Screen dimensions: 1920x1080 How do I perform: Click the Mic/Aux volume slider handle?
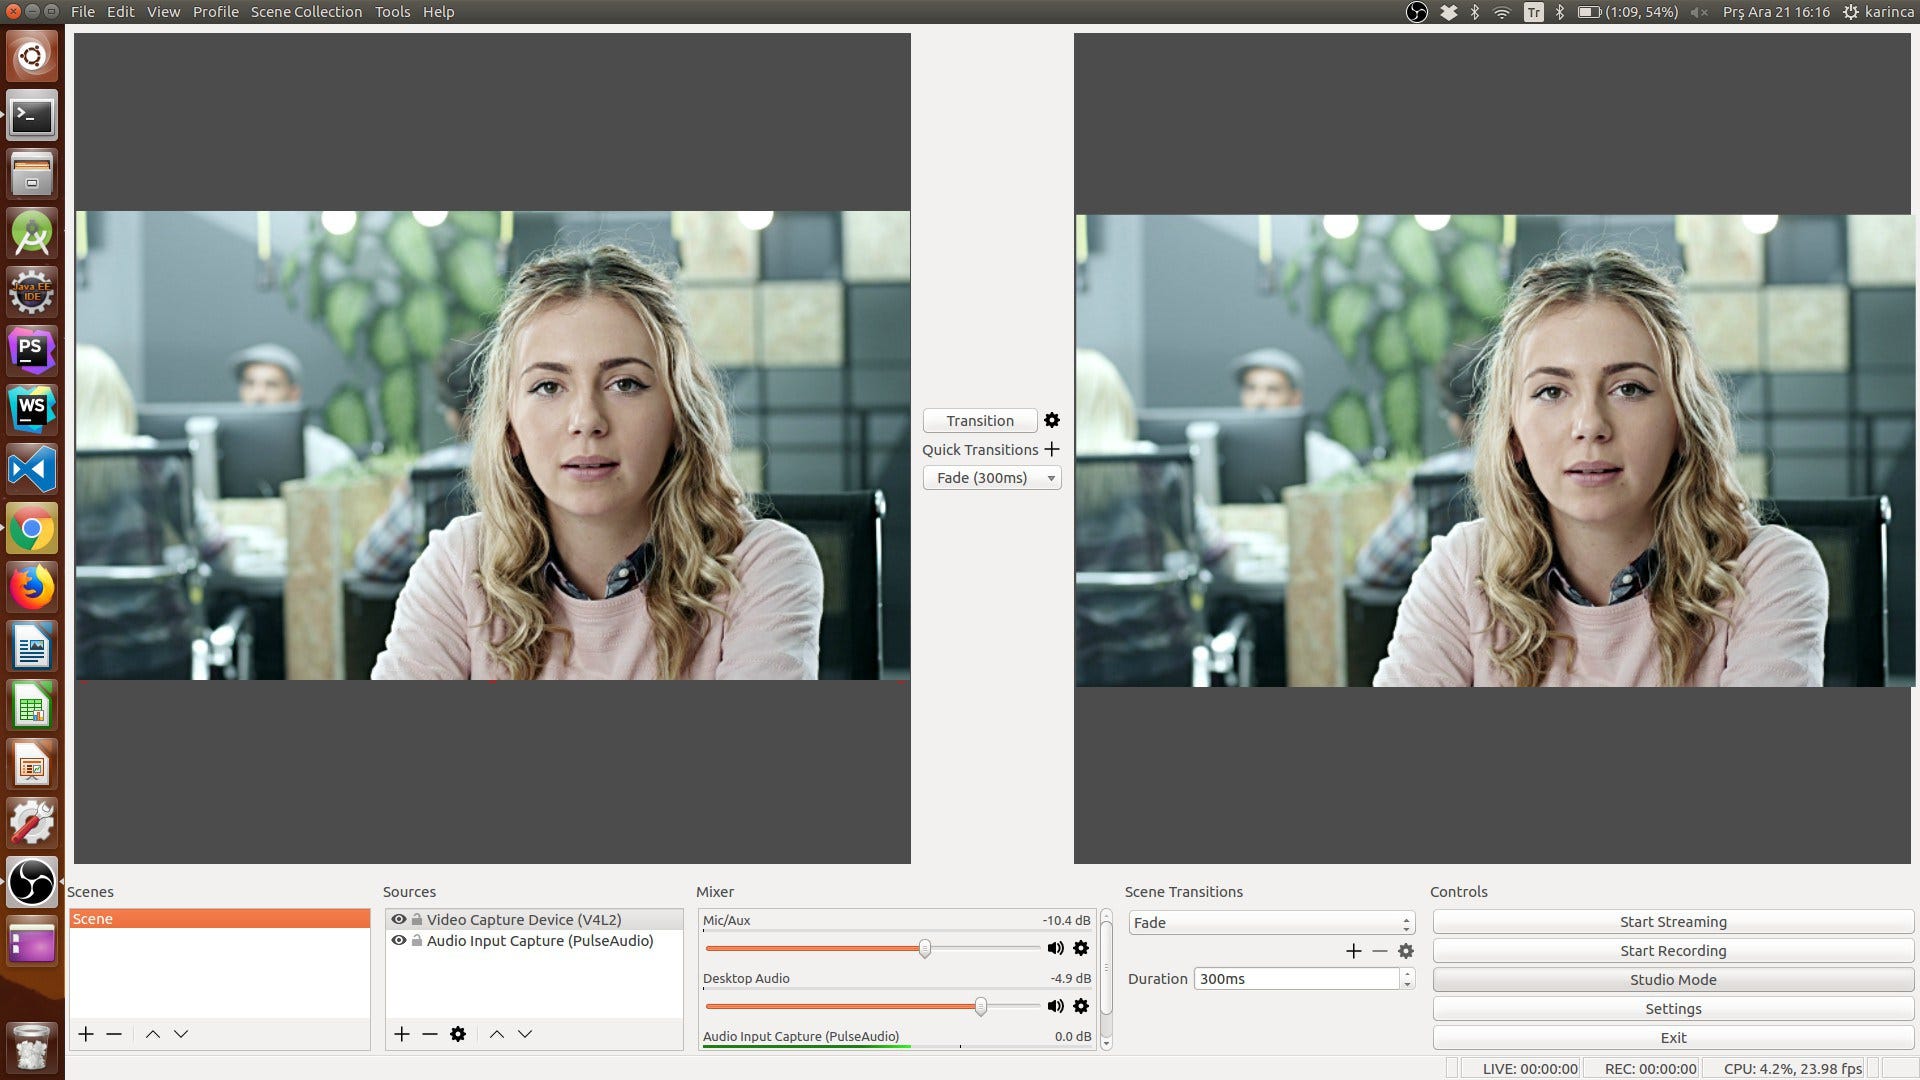(x=925, y=948)
